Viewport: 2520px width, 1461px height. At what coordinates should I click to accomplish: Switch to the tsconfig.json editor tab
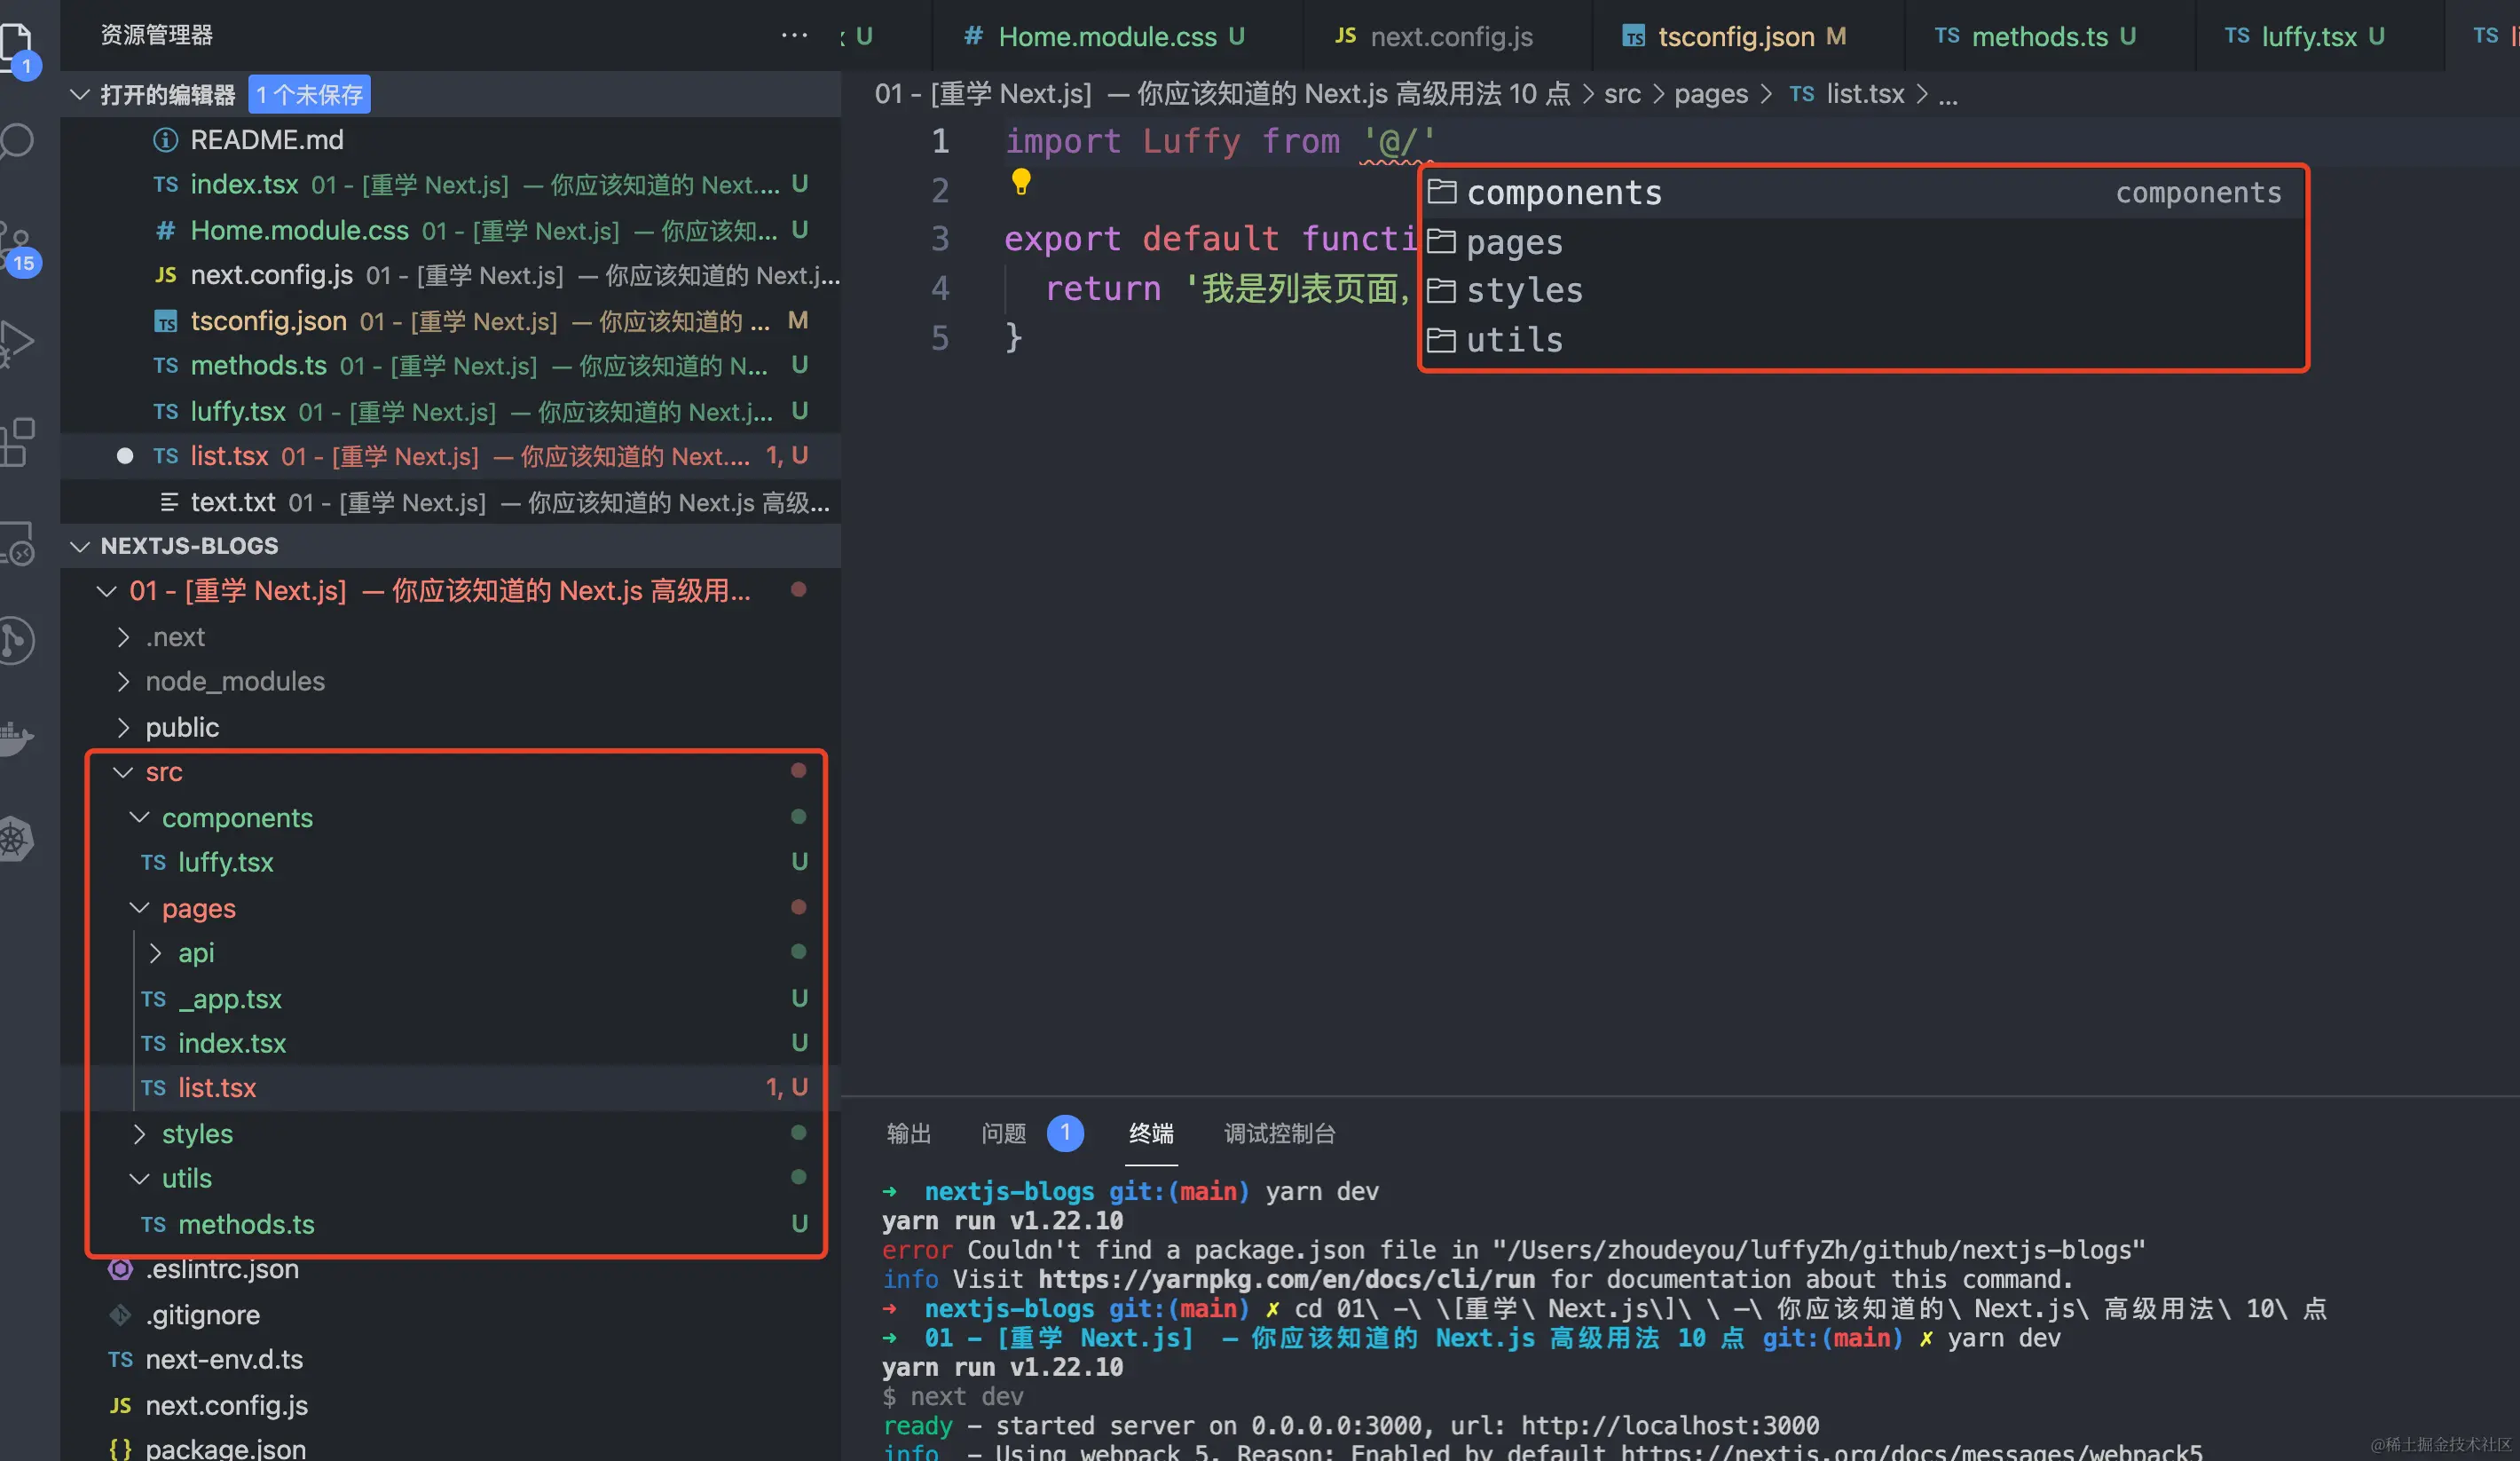click(1734, 37)
